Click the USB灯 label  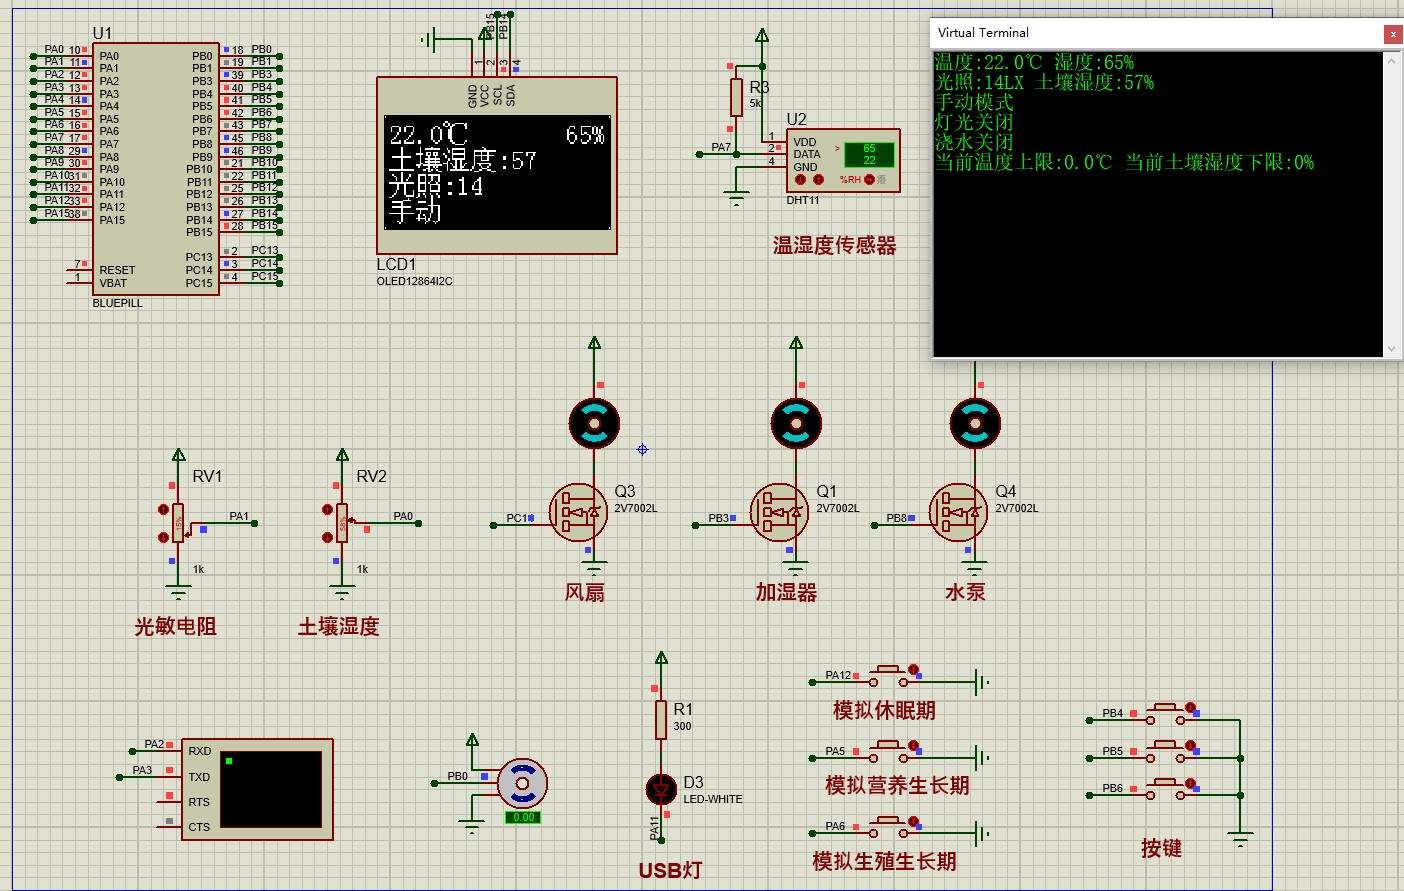pyautogui.click(x=670, y=870)
